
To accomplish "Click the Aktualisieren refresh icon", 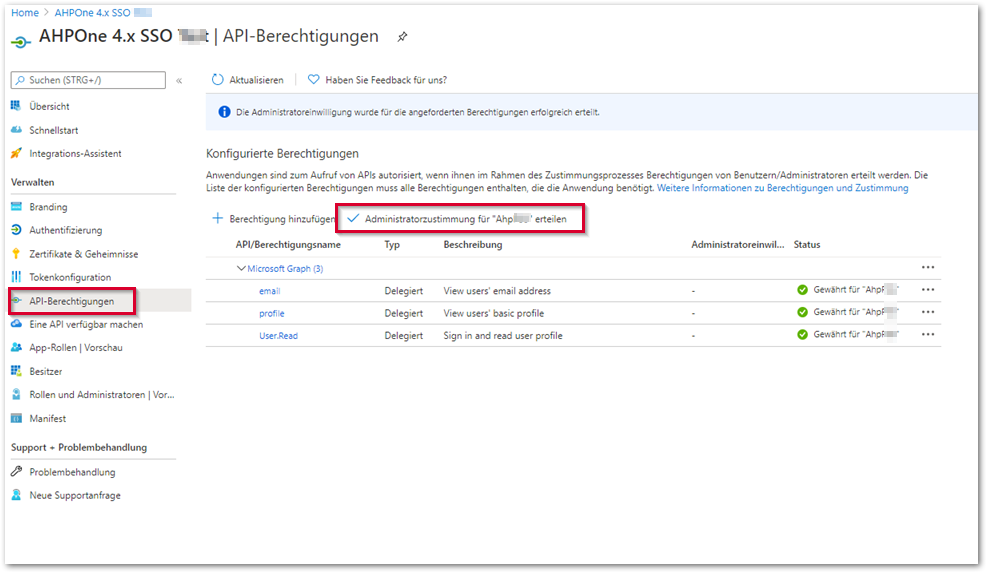I will pyautogui.click(x=218, y=80).
